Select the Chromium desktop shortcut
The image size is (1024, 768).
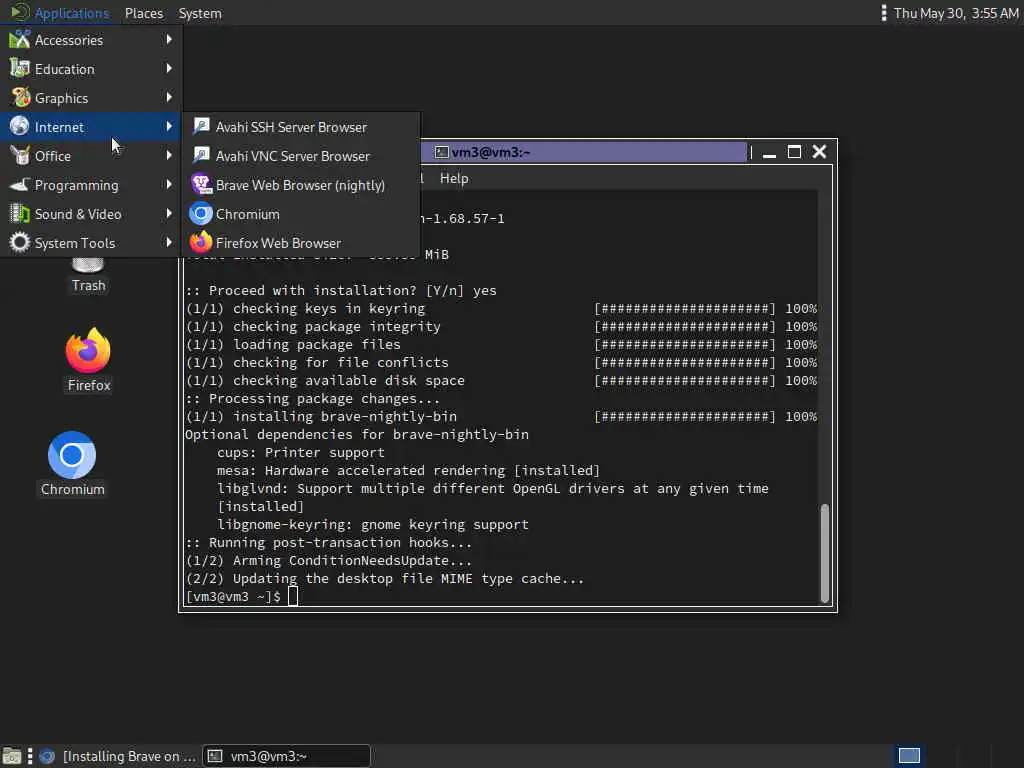[72, 464]
